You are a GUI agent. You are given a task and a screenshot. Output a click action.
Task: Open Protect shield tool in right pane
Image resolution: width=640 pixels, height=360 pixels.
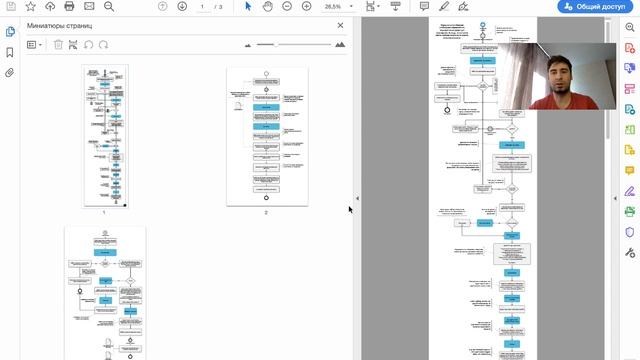click(x=629, y=232)
